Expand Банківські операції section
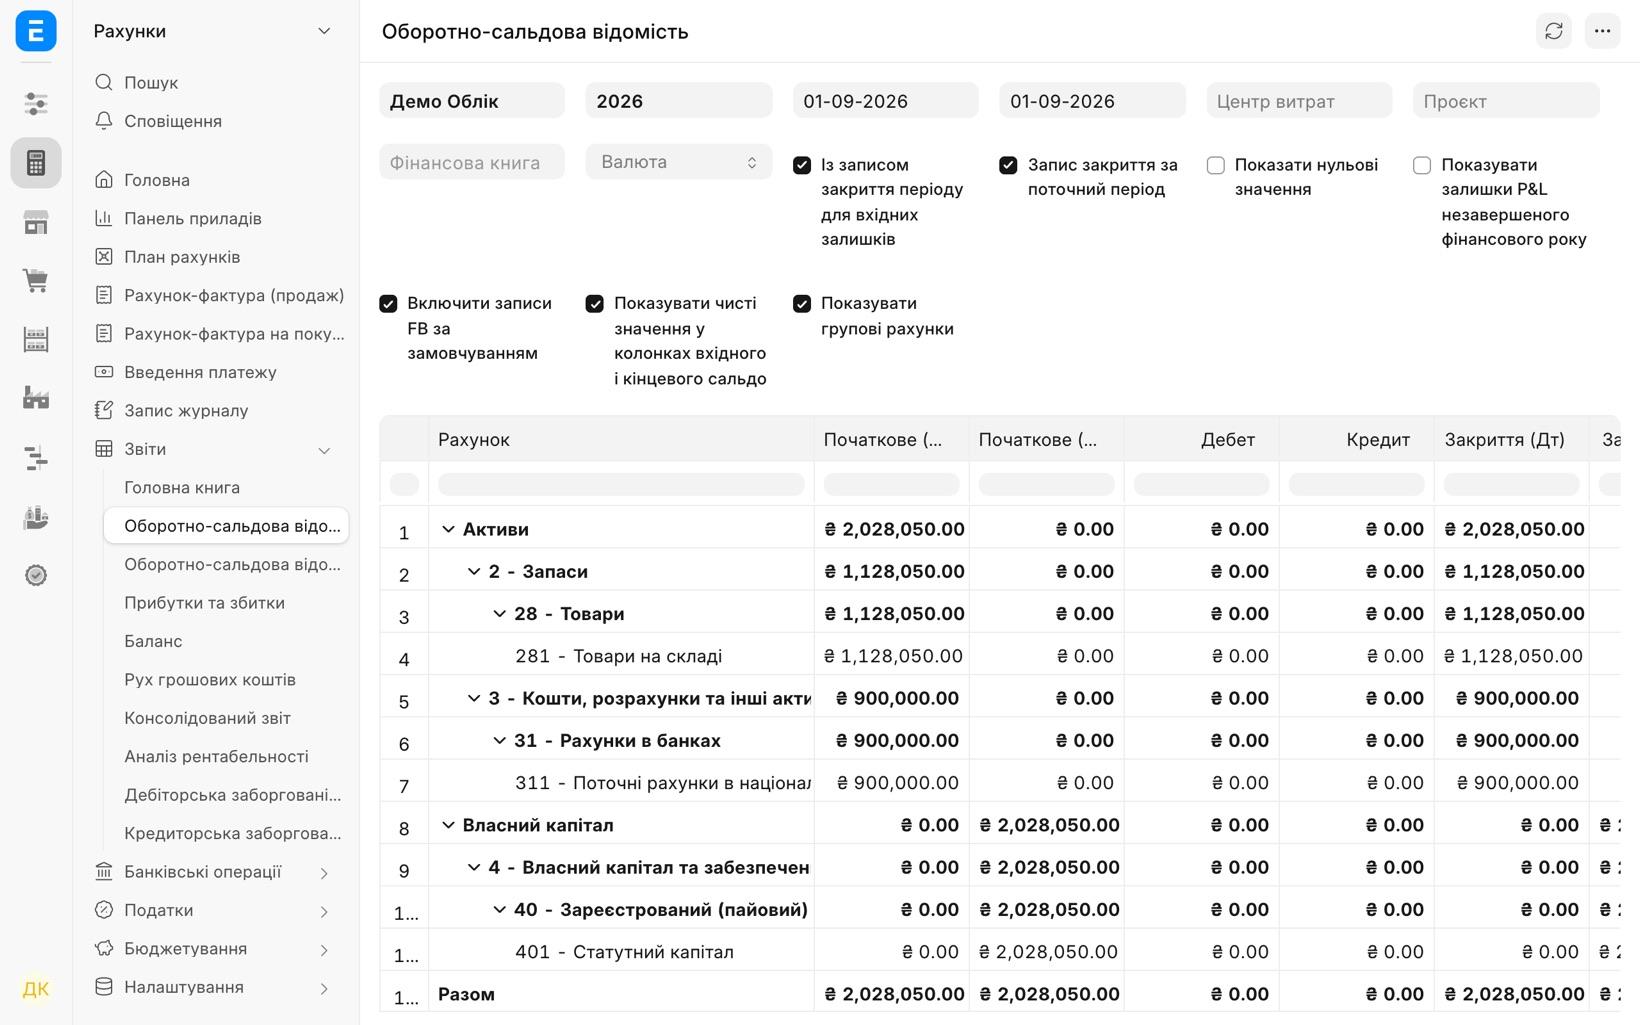The width and height of the screenshot is (1640, 1025). point(324,873)
